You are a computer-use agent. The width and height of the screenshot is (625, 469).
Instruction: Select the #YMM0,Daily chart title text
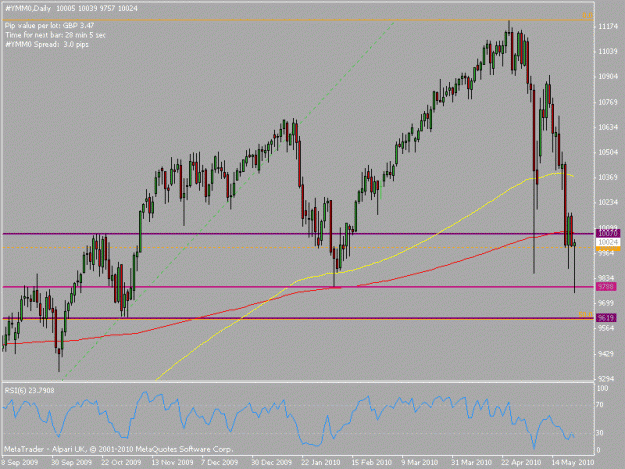[x=28, y=8]
